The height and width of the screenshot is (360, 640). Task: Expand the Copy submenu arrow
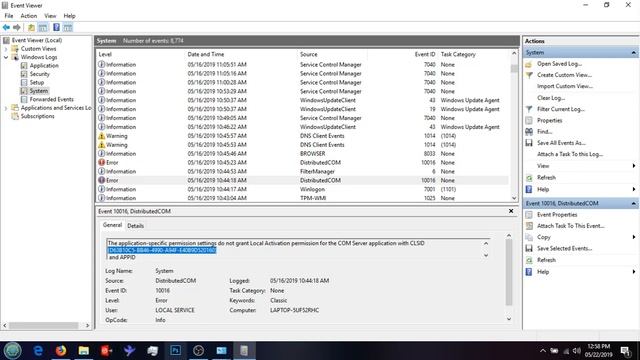pos(633,237)
